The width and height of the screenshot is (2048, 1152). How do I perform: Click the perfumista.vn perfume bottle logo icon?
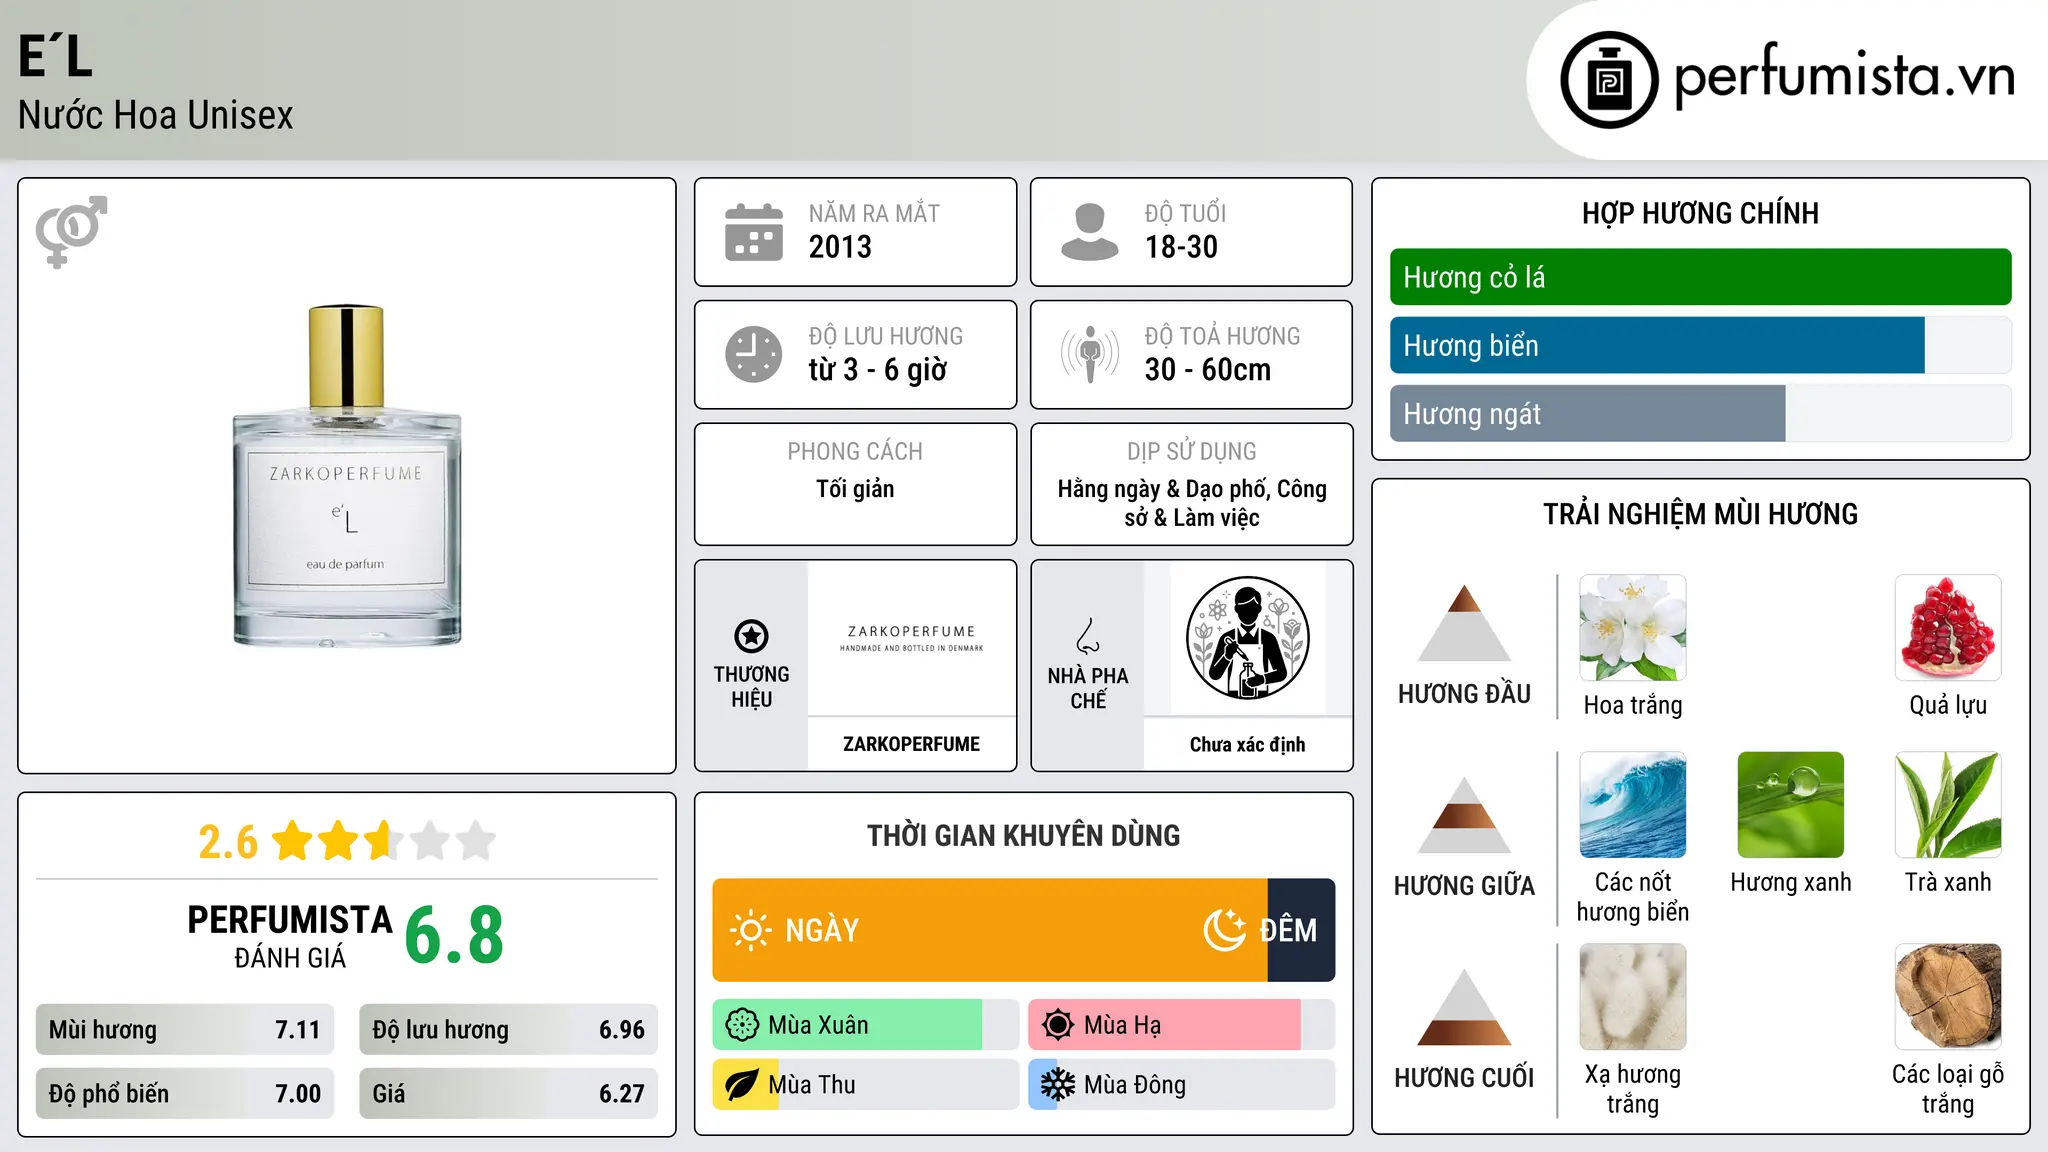[x=1609, y=80]
